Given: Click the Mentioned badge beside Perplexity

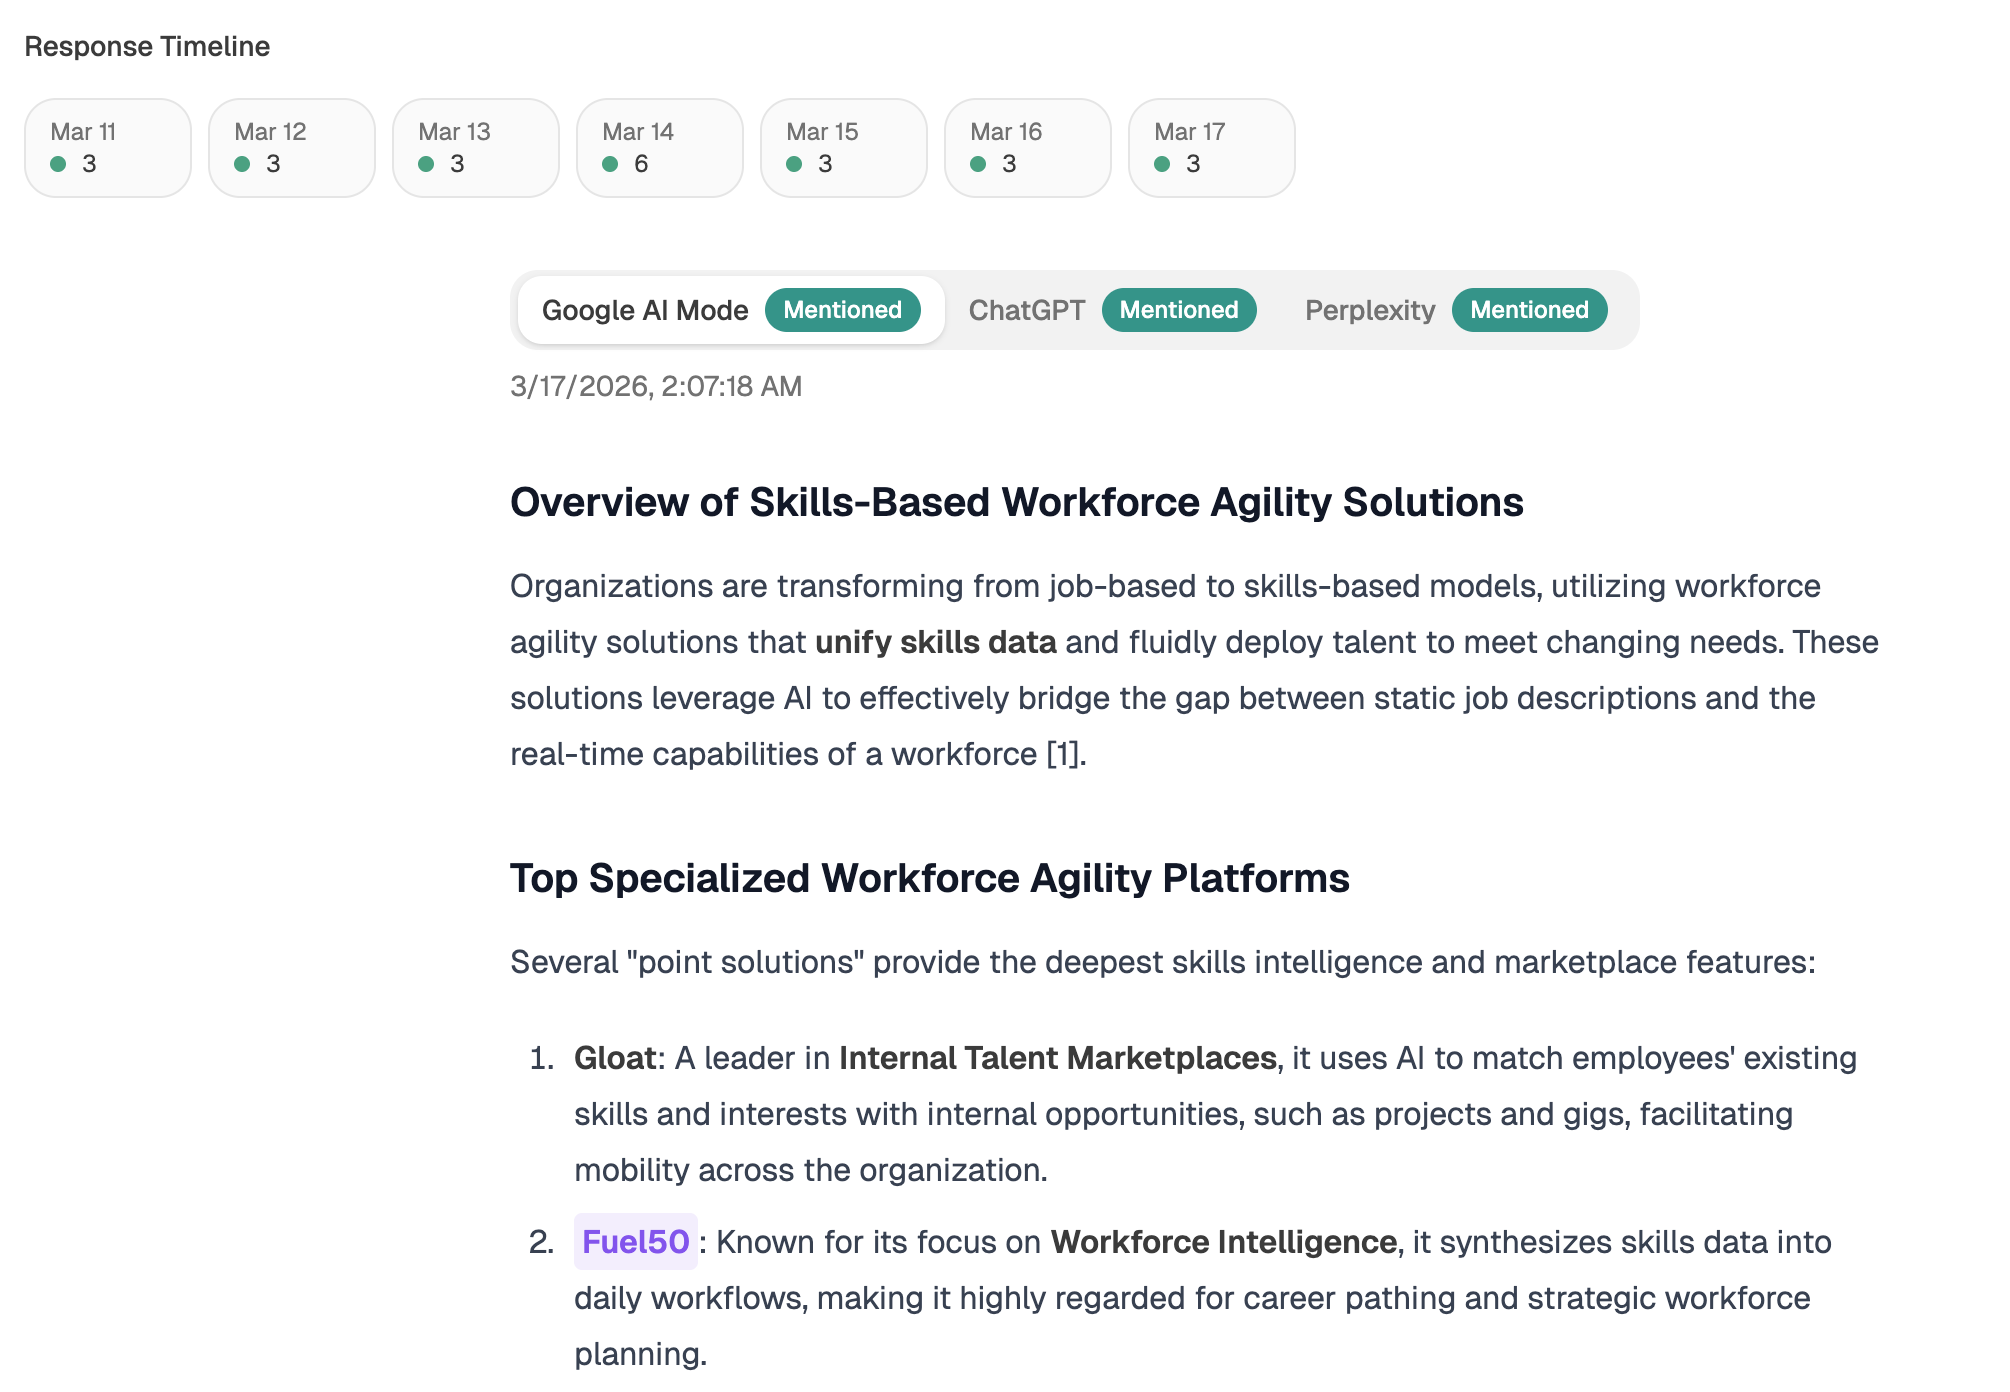Looking at the screenshot, I should click(1529, 310).
